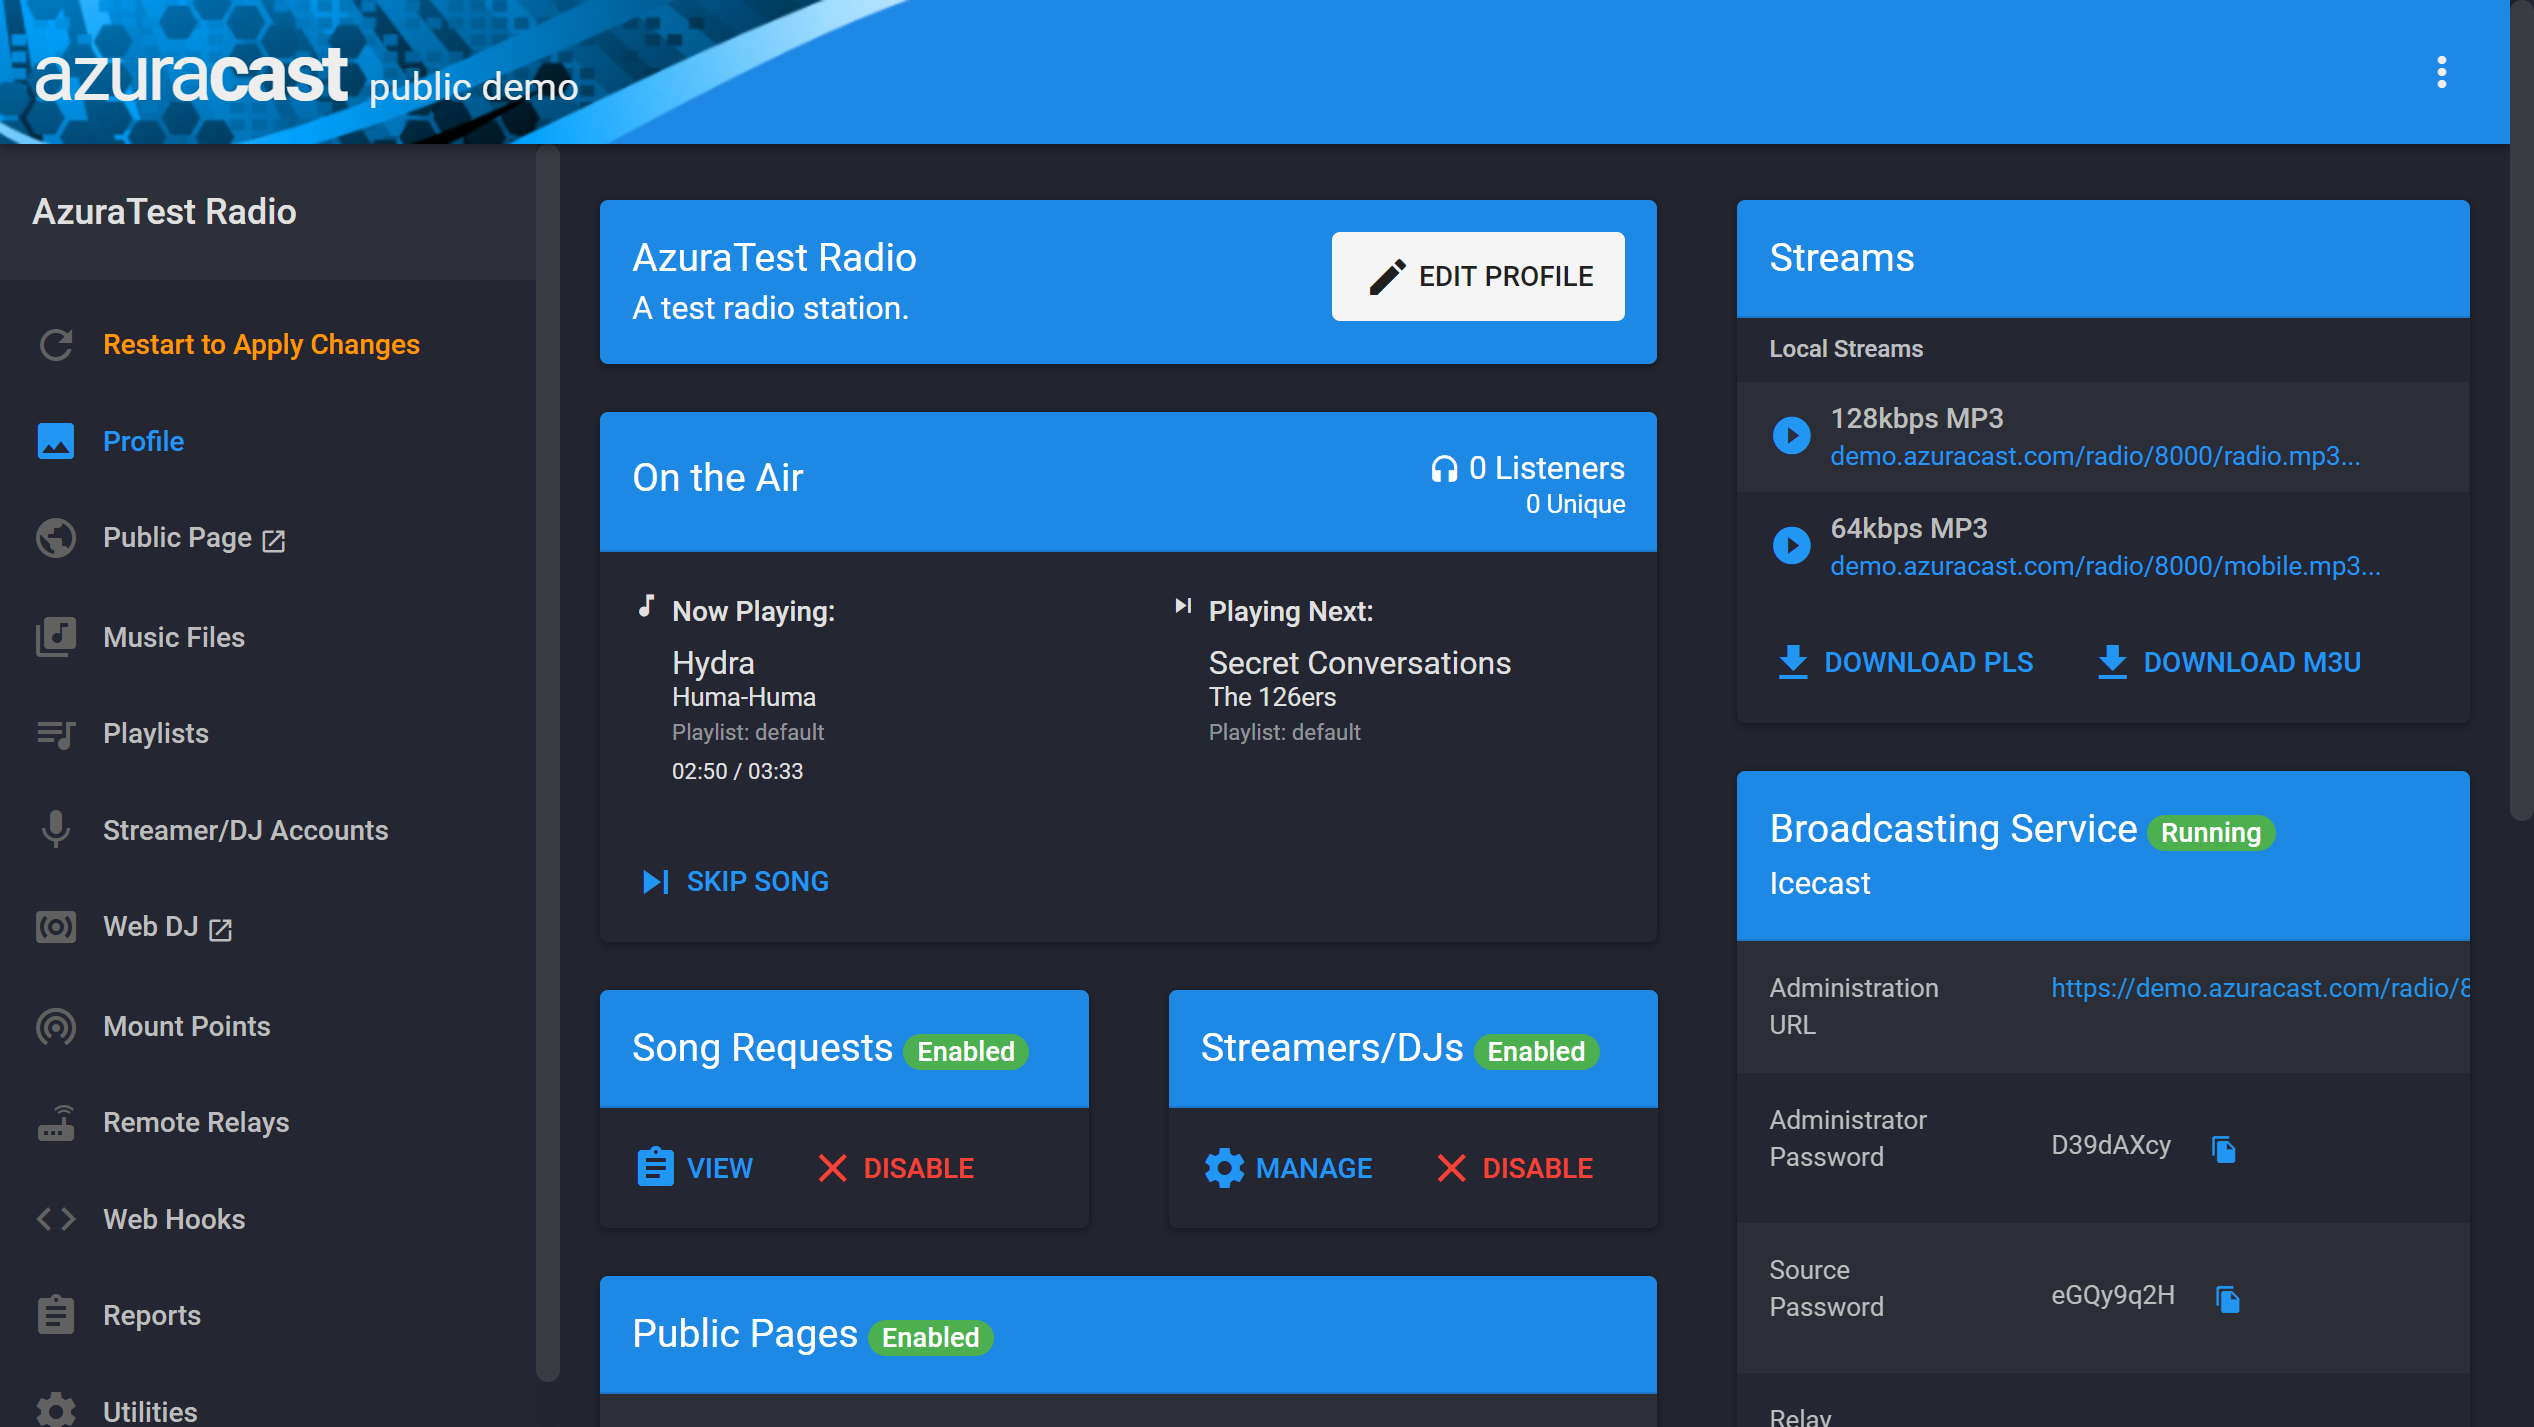The width and height of the screenshot is (2534, 1427).
Task: Play the 128kbps MP3 stream
Action: [1791, 435]
